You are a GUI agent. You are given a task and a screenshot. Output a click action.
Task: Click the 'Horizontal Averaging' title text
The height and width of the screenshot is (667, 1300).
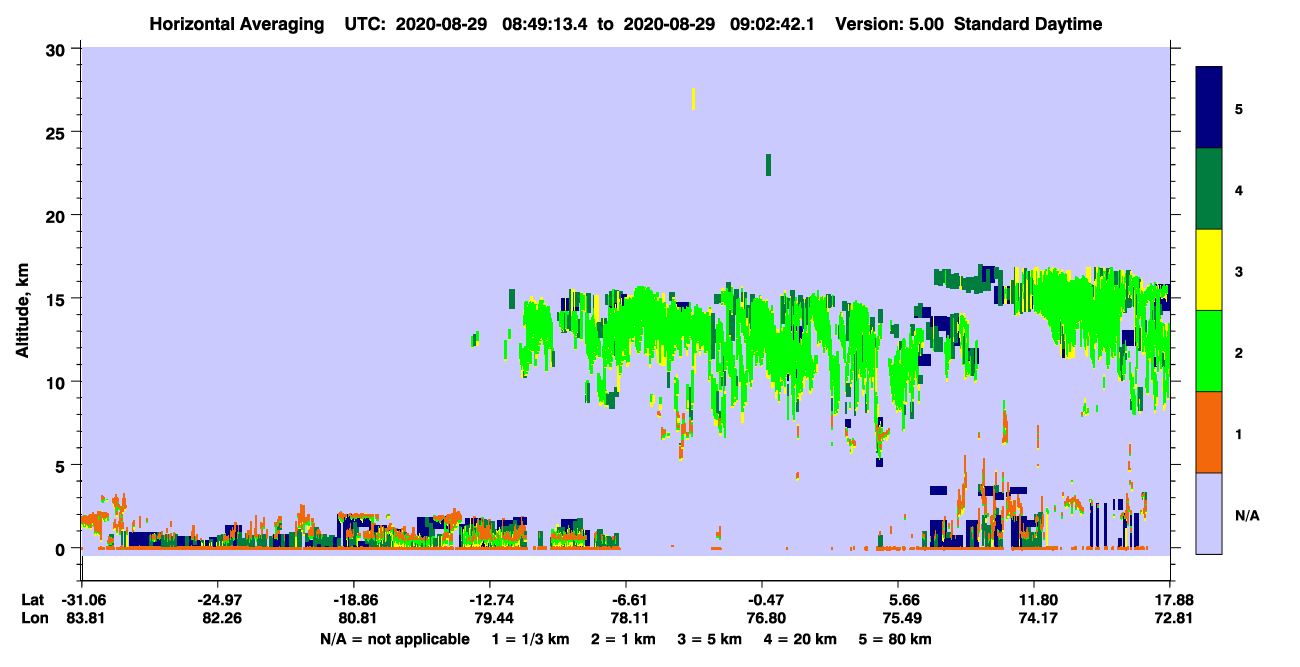click(x=238, y=24)
